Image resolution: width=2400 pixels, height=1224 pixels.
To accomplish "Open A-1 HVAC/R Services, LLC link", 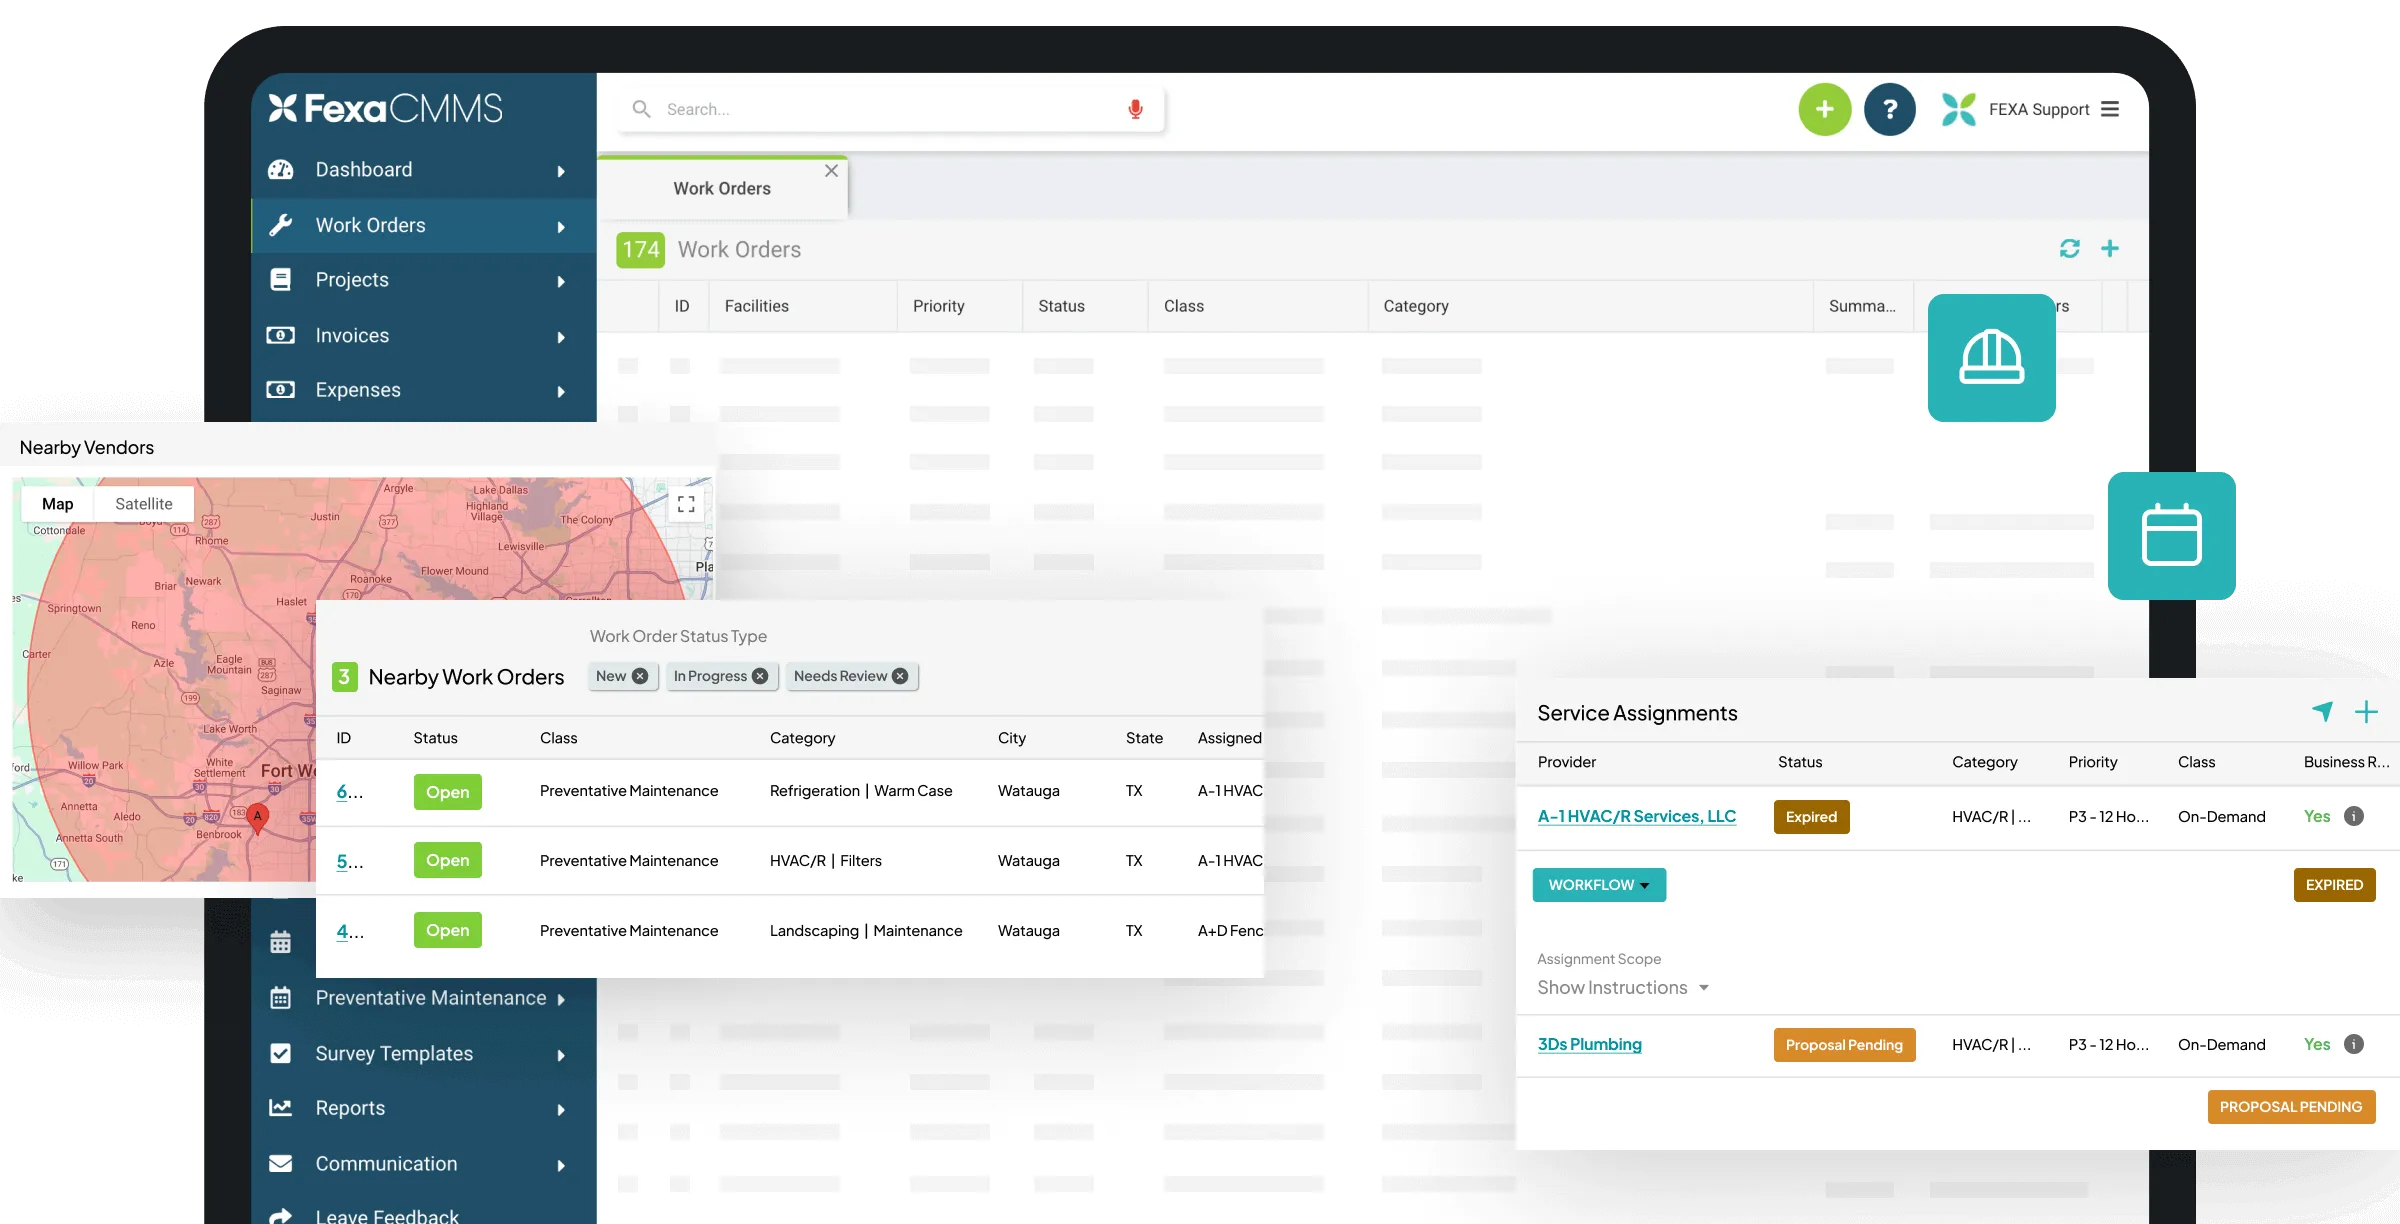I will point(1636,816).
